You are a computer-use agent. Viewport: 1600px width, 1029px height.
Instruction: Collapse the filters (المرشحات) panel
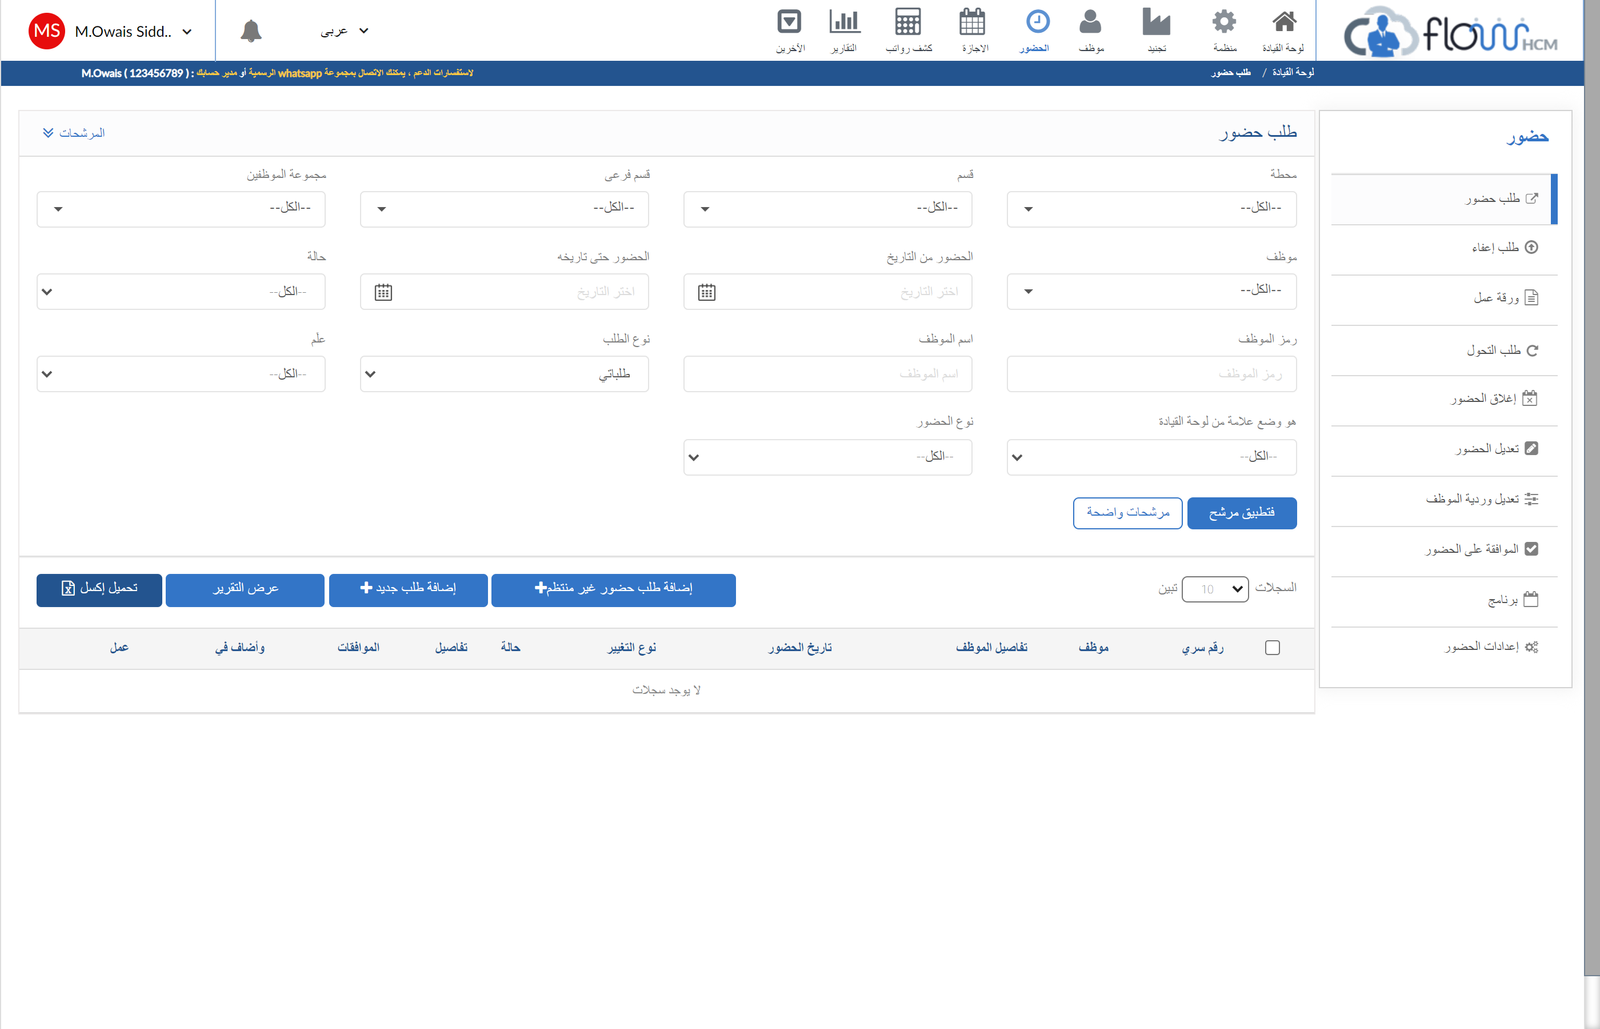74,133
